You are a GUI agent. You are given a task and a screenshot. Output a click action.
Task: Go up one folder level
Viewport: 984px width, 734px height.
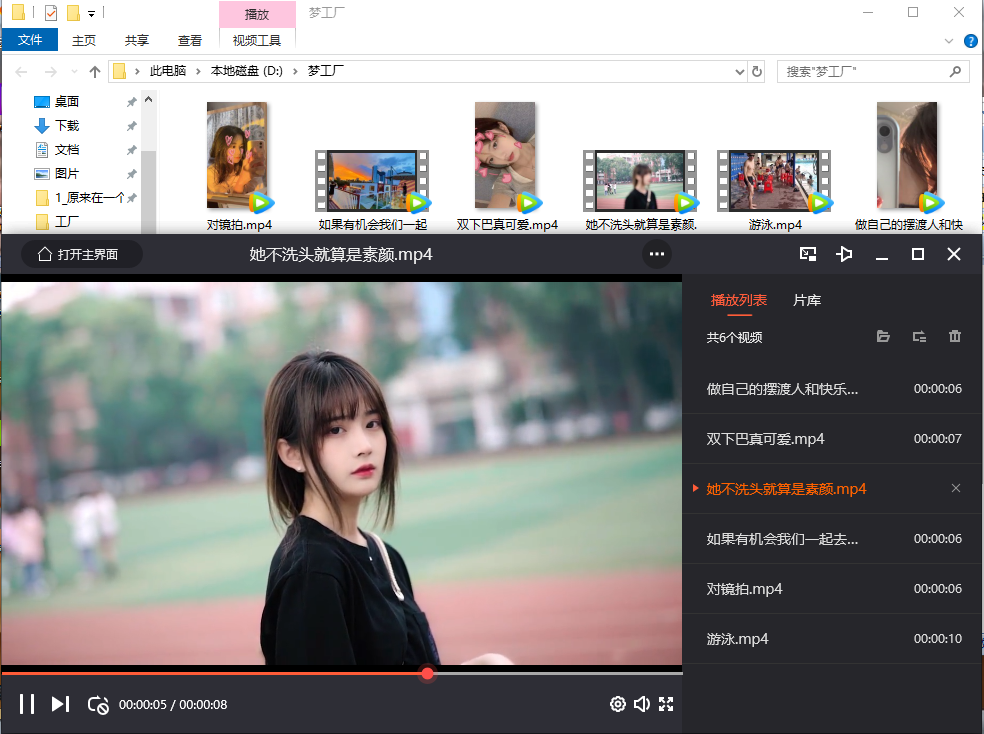95,72
